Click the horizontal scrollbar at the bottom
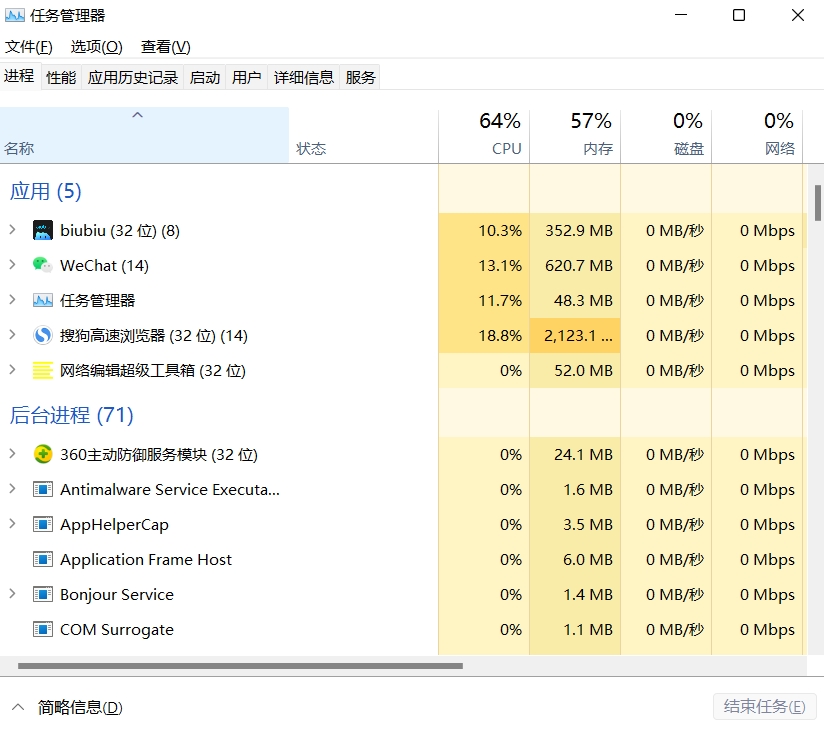Screen dimensions: 824x731 240,665
